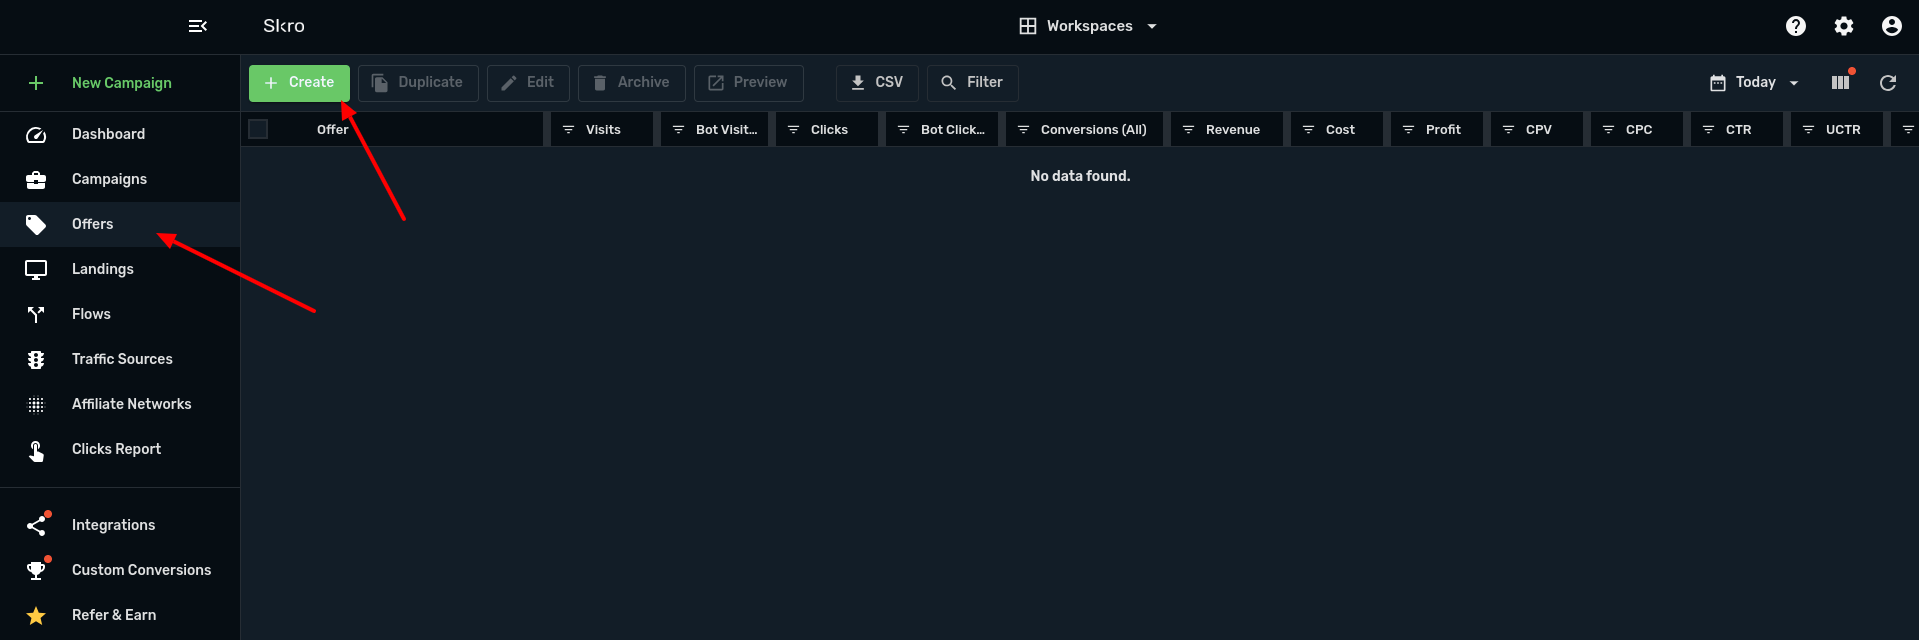Open Traffic Sources from the sidebar
Image resolution: width=1919 pixels, height=640 pixels.
click(x=122, y=359)
